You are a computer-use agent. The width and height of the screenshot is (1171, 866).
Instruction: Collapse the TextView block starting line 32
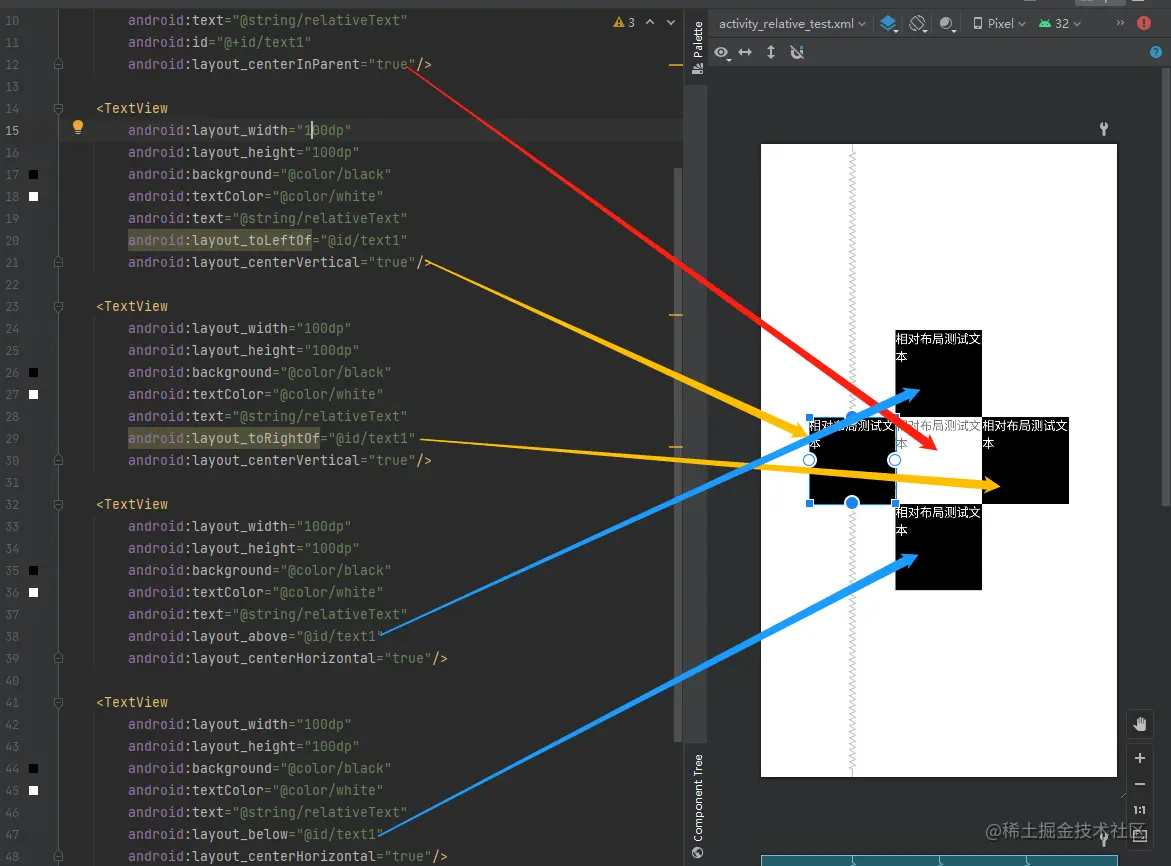(58, 505)
